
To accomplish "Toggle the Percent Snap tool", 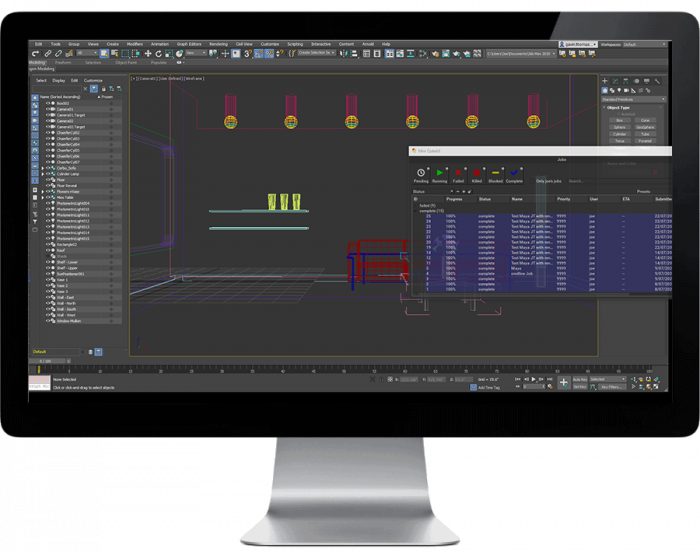I will click(269, 54).
